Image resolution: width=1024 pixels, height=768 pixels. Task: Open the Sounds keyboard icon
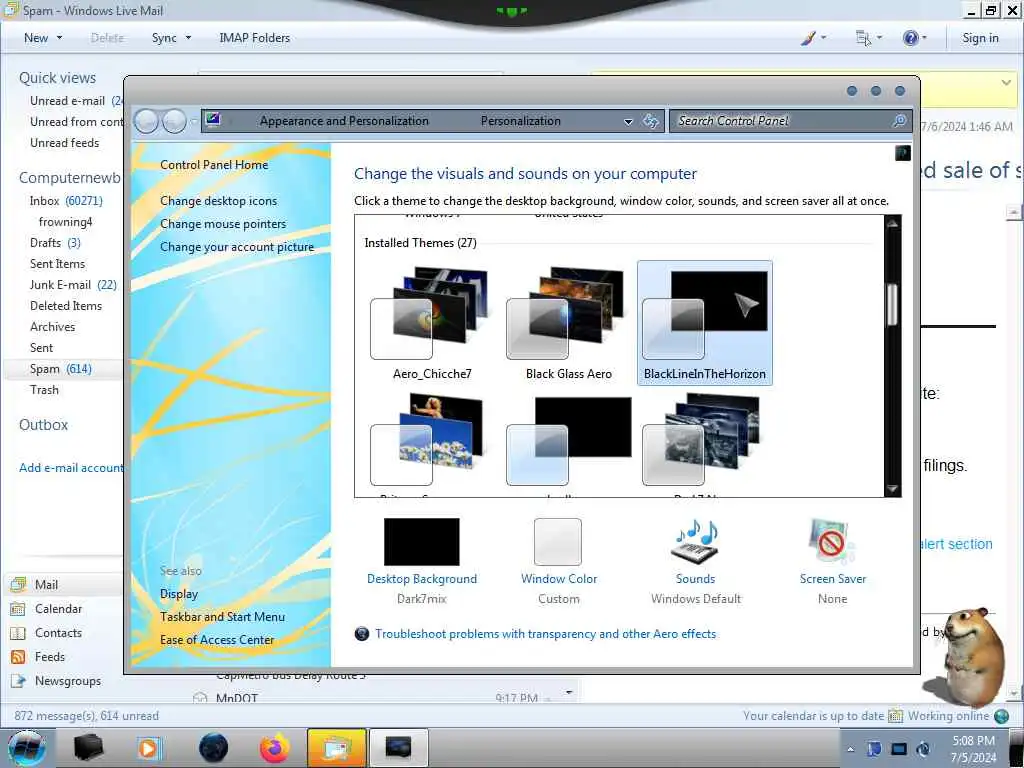[696, 542]
